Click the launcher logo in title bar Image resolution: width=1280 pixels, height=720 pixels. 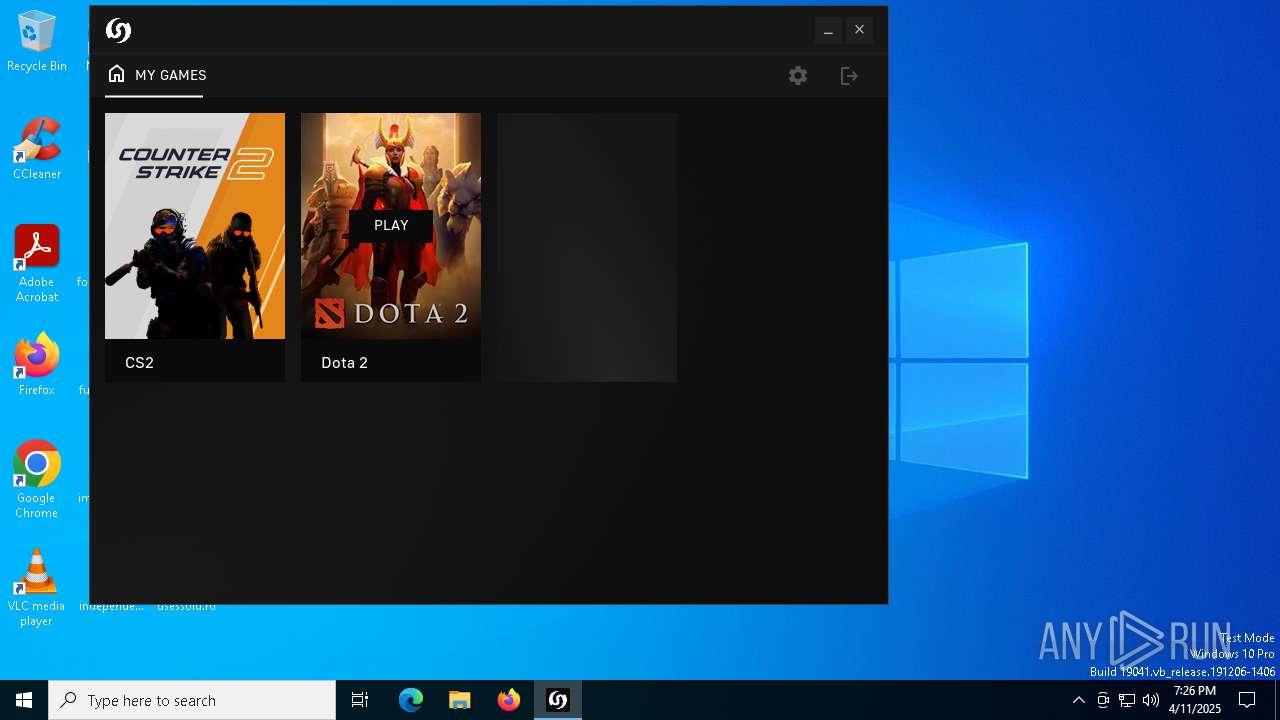(x=118, y=30)
